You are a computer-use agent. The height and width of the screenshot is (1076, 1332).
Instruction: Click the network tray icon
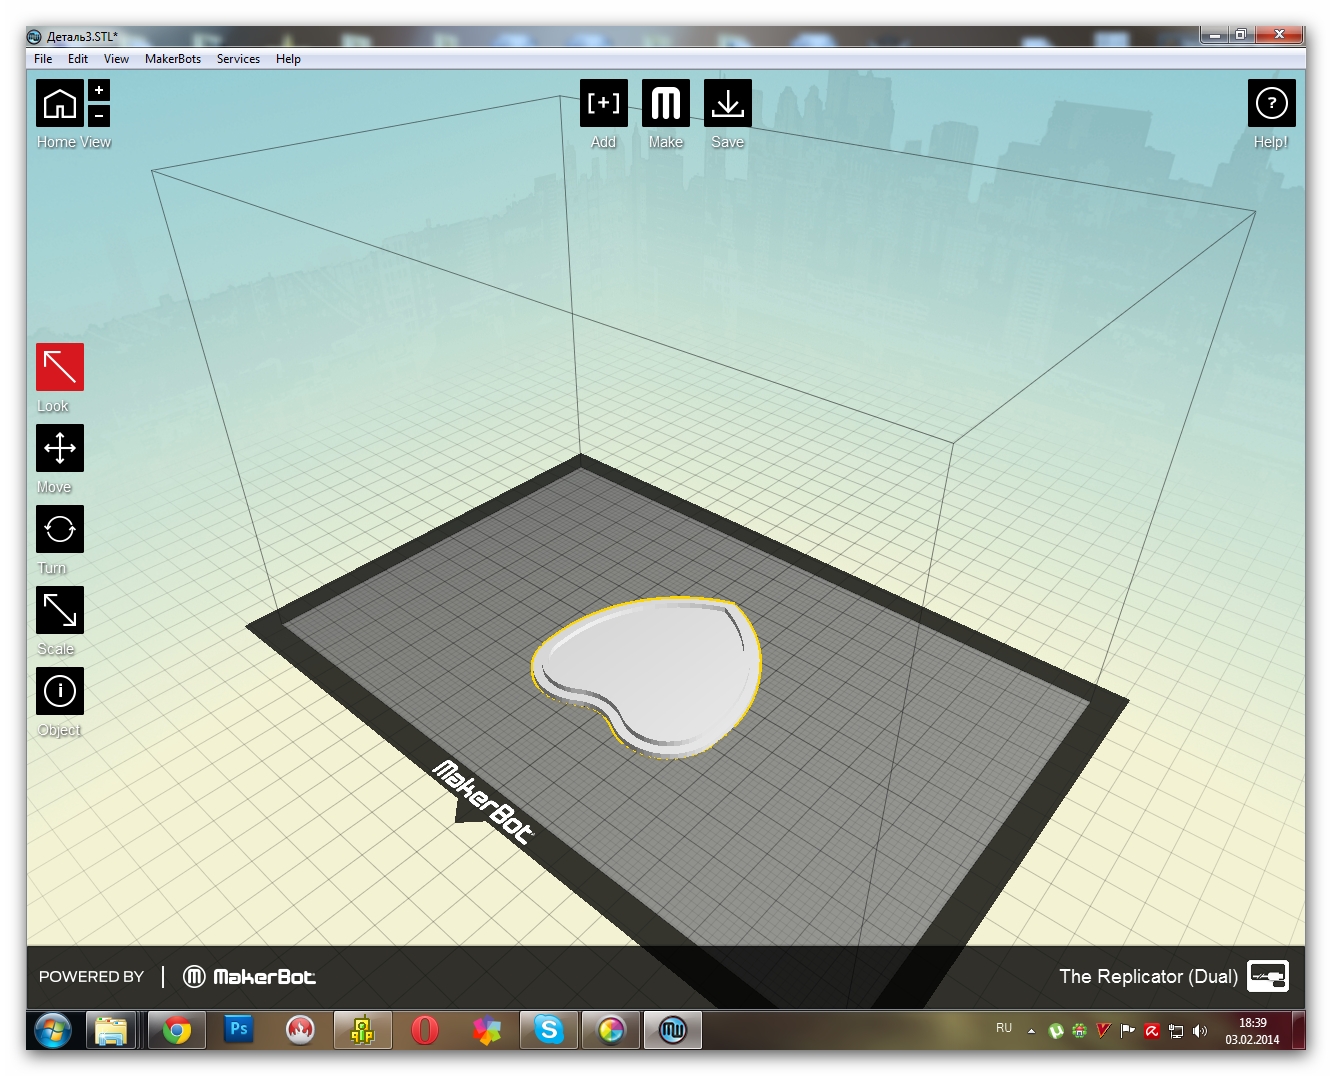pos(1176,1031)
